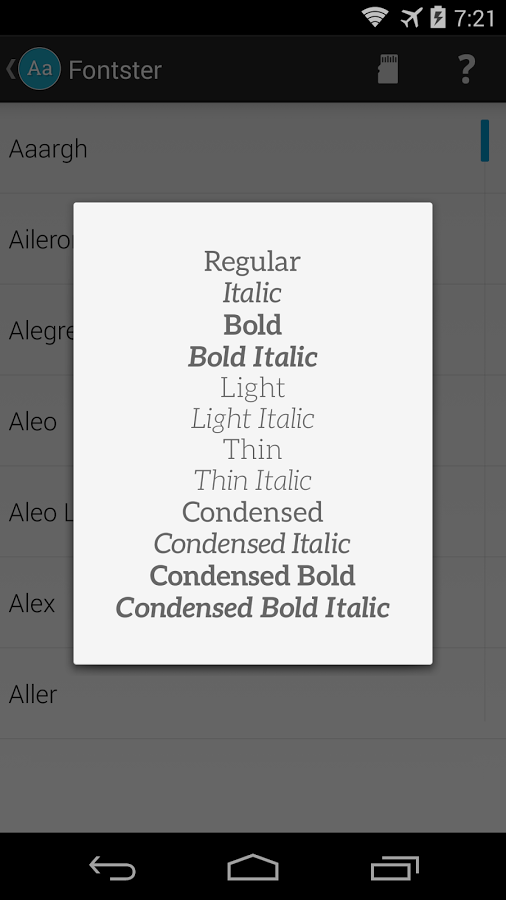Tap the Wi-Fi status icon

click(375, 17)
